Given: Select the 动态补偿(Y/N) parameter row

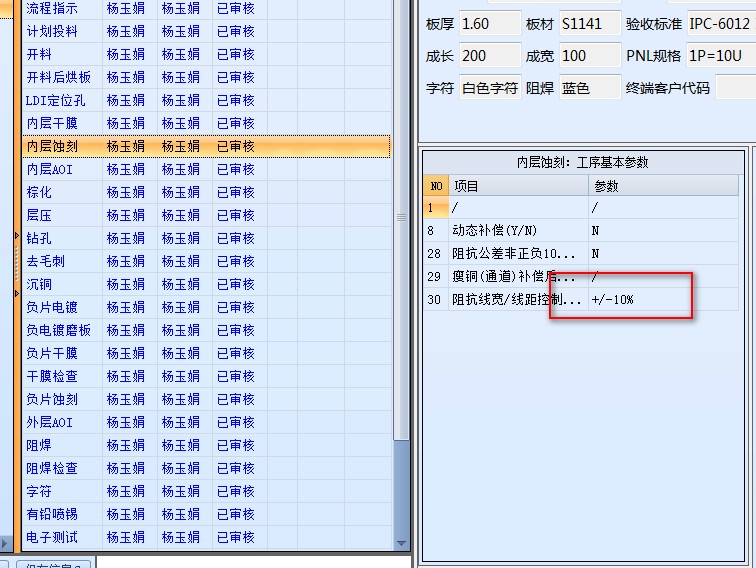Looking at the screenshot, I should [x=581, y=230].
